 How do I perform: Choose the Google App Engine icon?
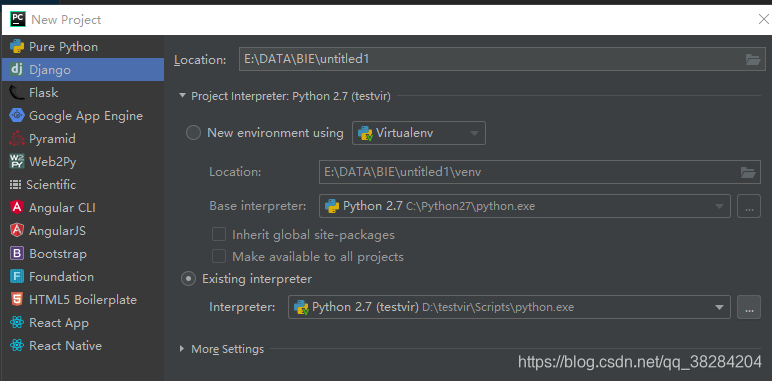(17, 116)
